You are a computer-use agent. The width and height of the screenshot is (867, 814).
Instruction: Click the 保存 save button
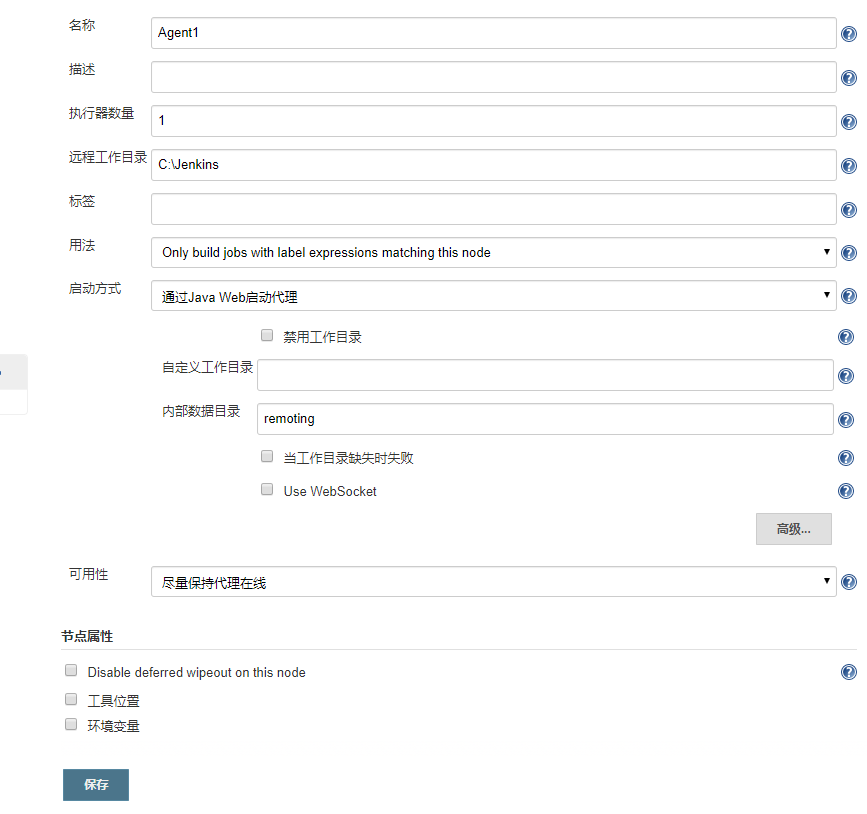(96, 785)
